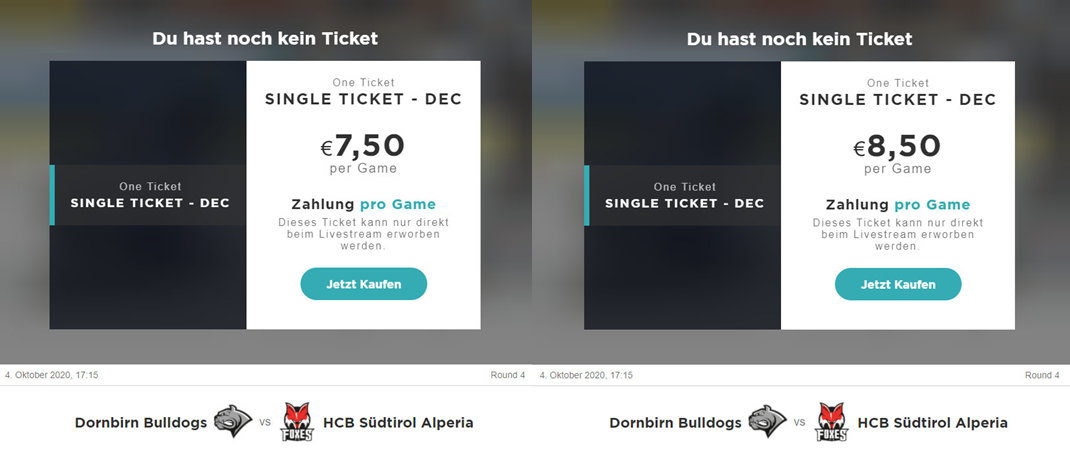Click the Dornbirn Bulldogs logo in the left panel
The image size is (1070, 449).
[x=232, y=422]
